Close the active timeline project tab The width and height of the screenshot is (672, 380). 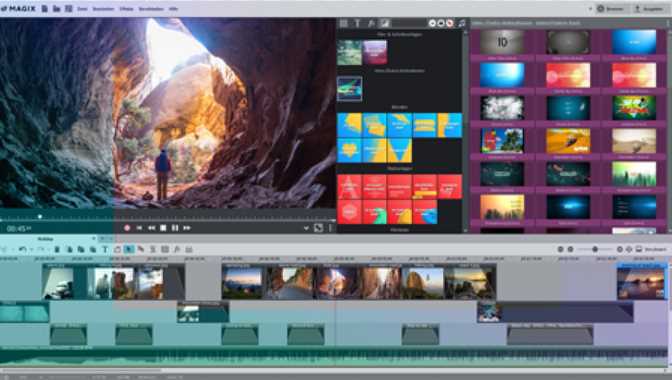coord(93,239)
